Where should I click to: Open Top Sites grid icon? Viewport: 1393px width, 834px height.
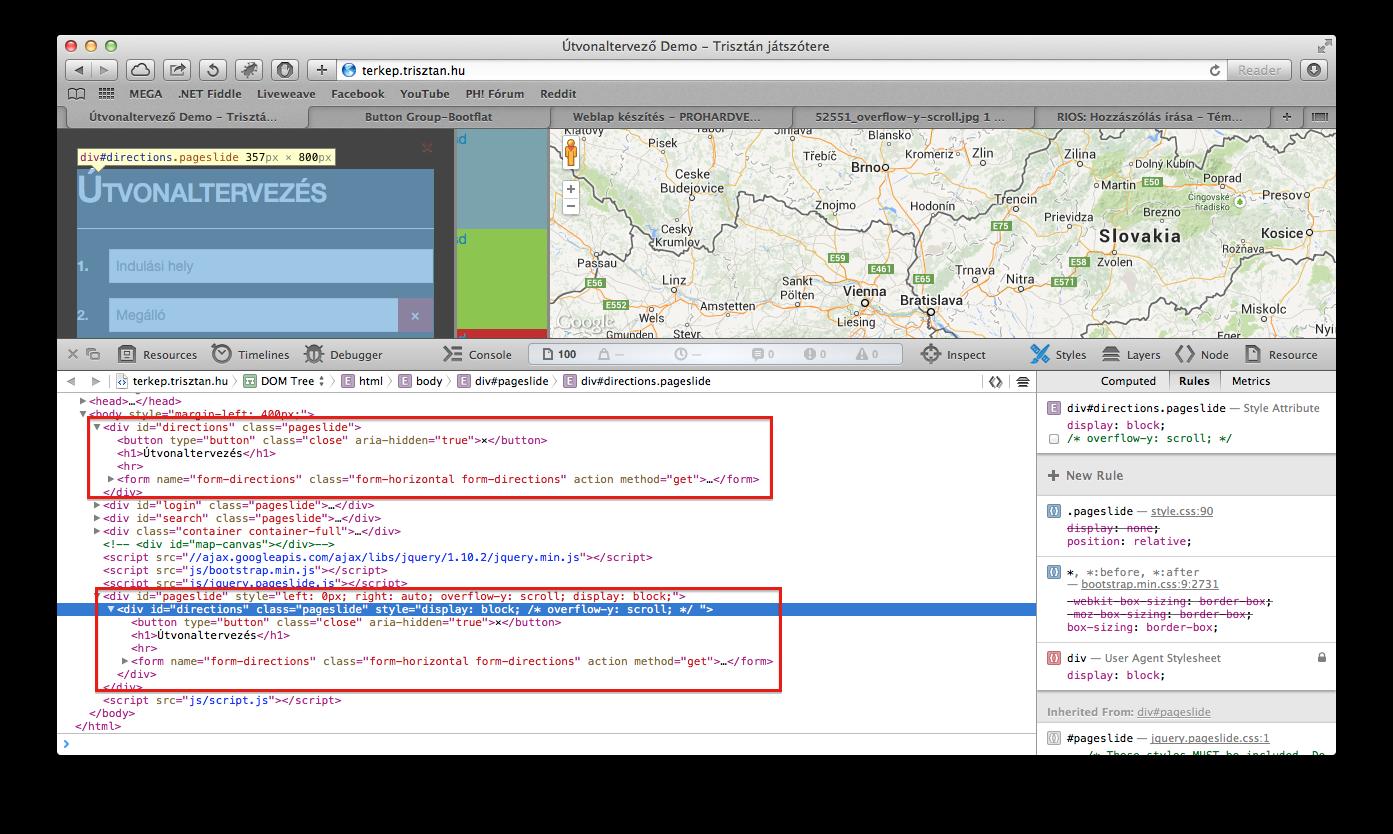tap(105, 94)
